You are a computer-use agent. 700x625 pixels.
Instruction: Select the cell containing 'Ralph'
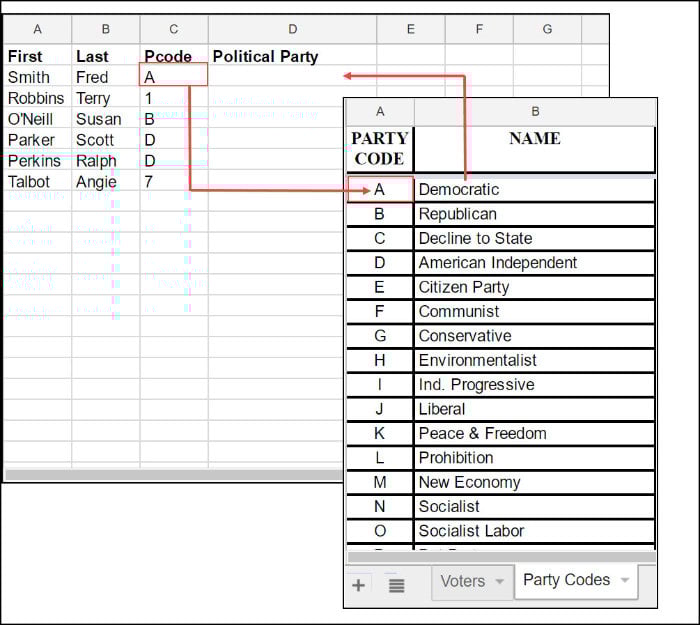106,161
